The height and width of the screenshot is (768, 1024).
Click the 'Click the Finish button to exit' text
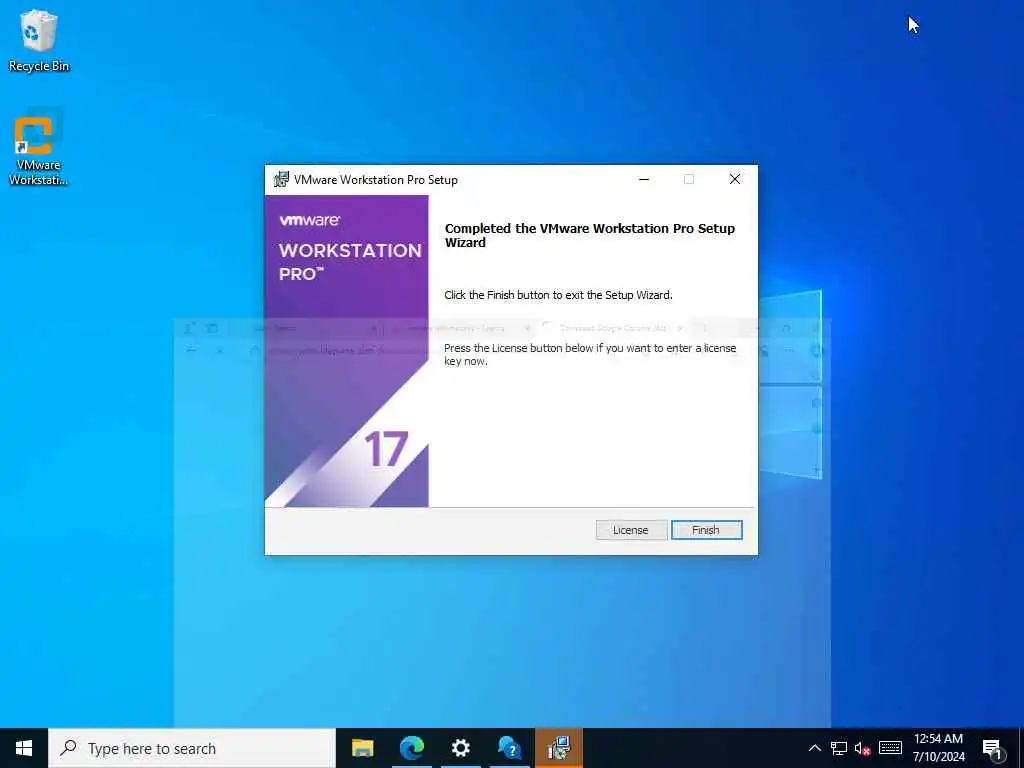coord(558,295)
